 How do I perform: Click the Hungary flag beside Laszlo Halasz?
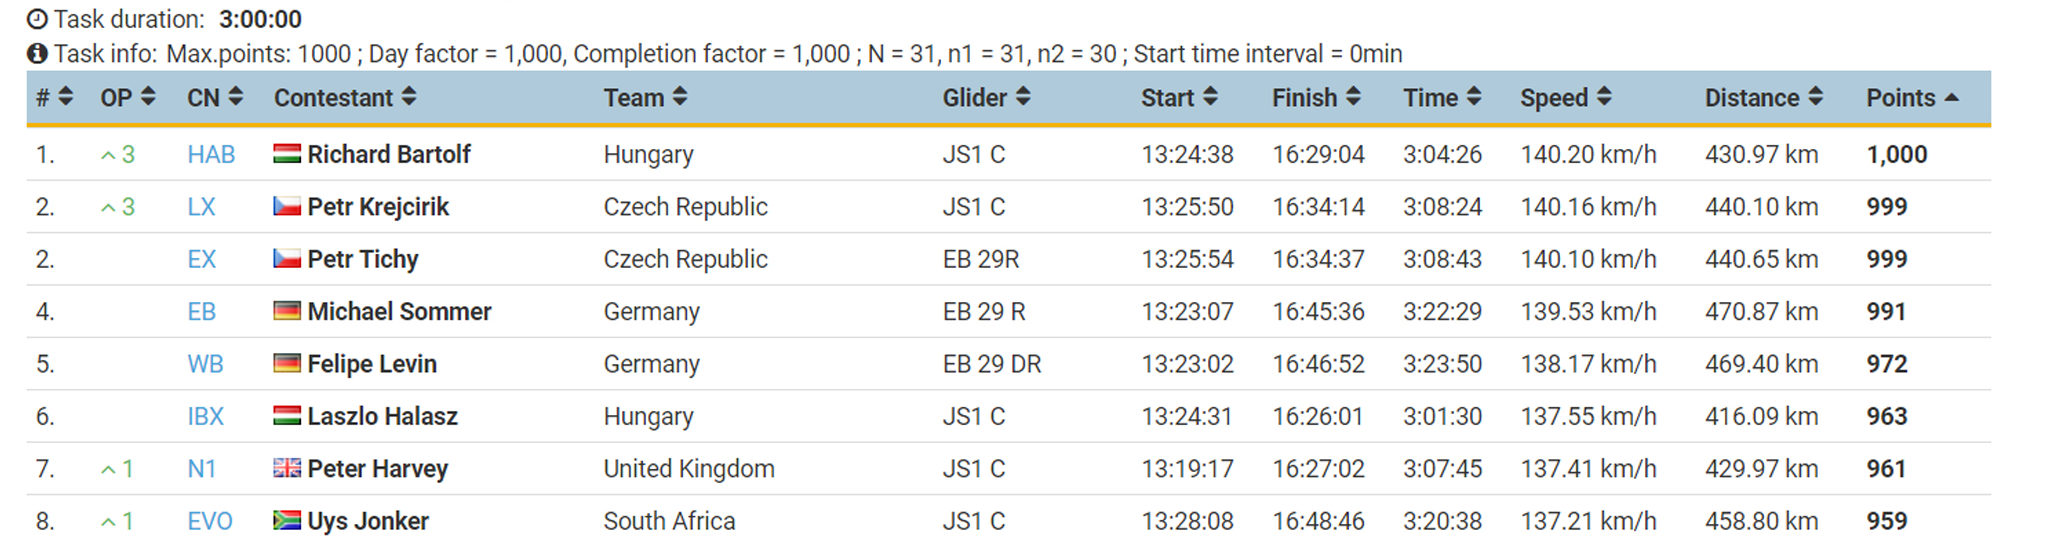click(287, 416)
